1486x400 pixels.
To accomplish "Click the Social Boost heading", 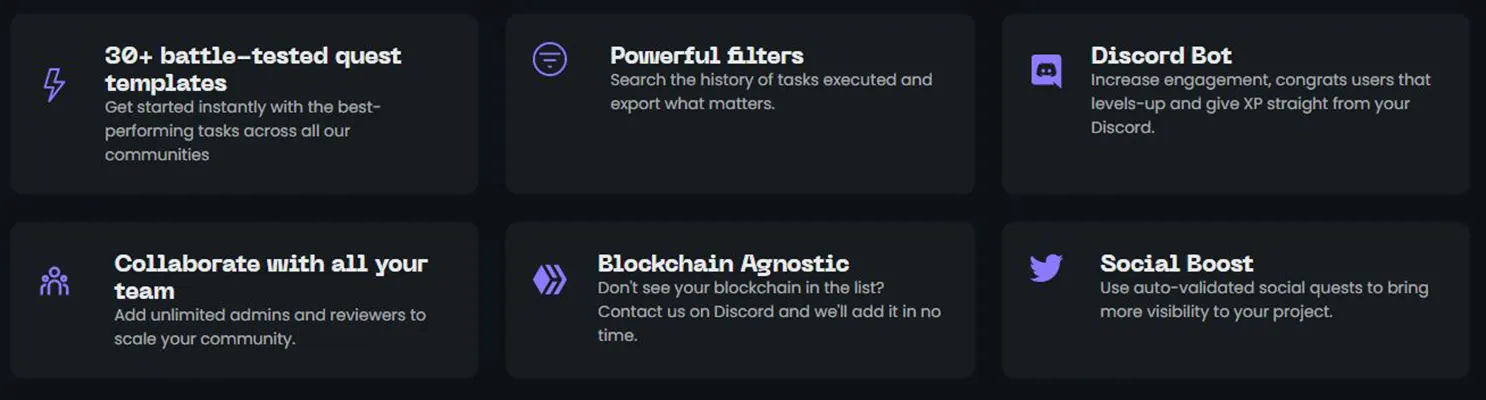I will 1176,264.
